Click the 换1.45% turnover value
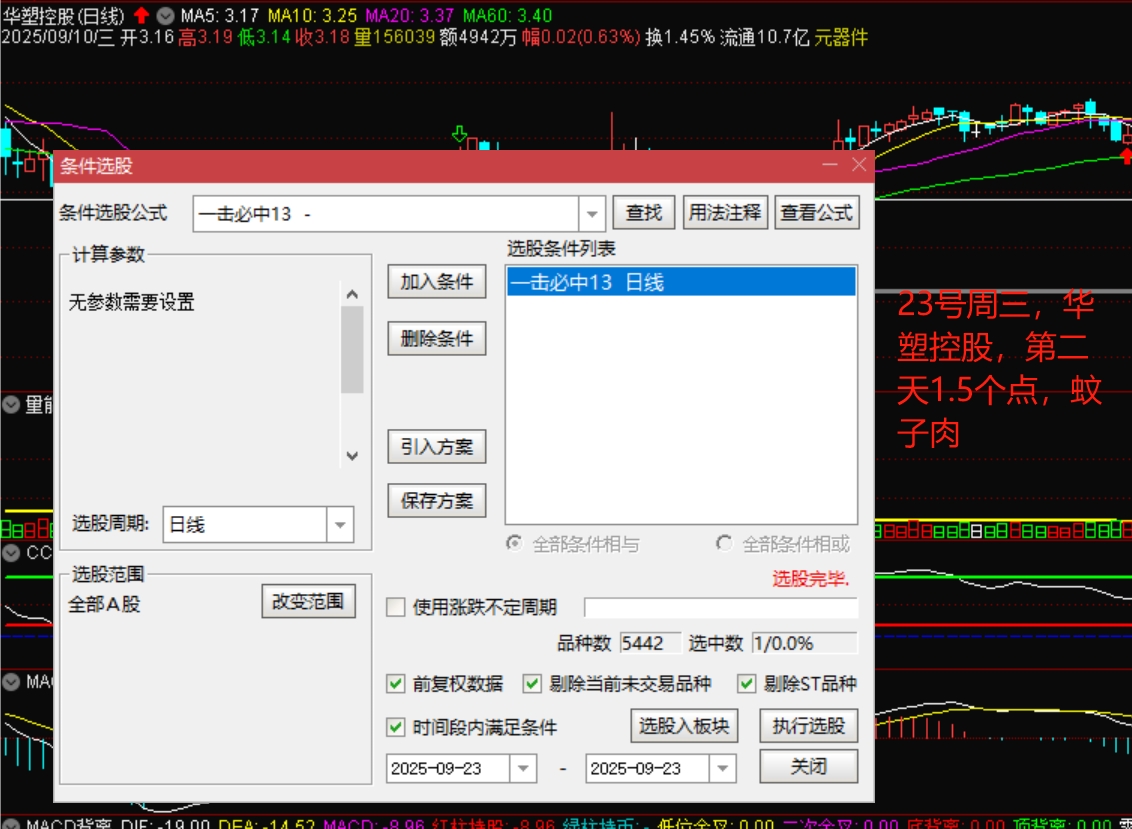This screenshot has width=1132, height=829. pyautogui.click(x=679, y=37)
